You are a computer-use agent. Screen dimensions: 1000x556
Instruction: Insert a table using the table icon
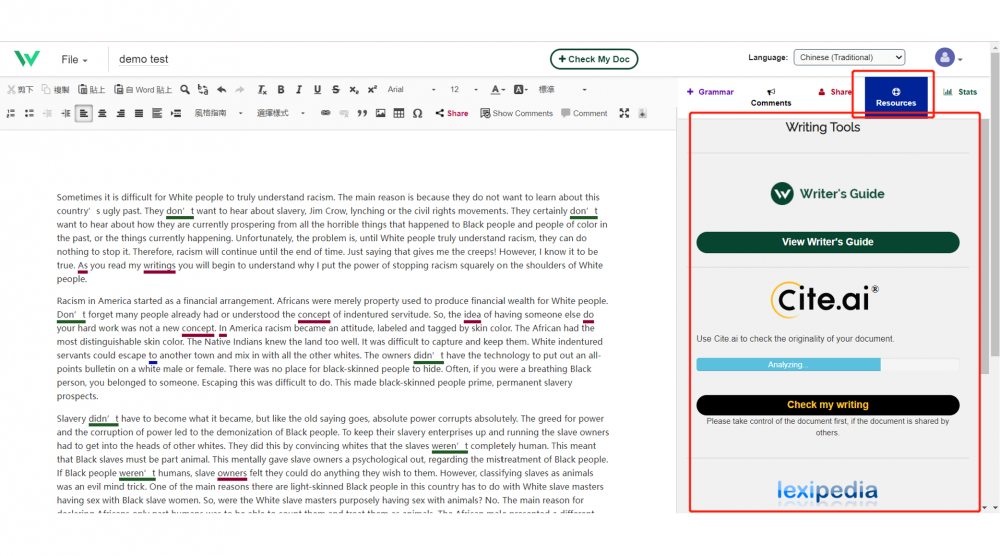(399, 114)
